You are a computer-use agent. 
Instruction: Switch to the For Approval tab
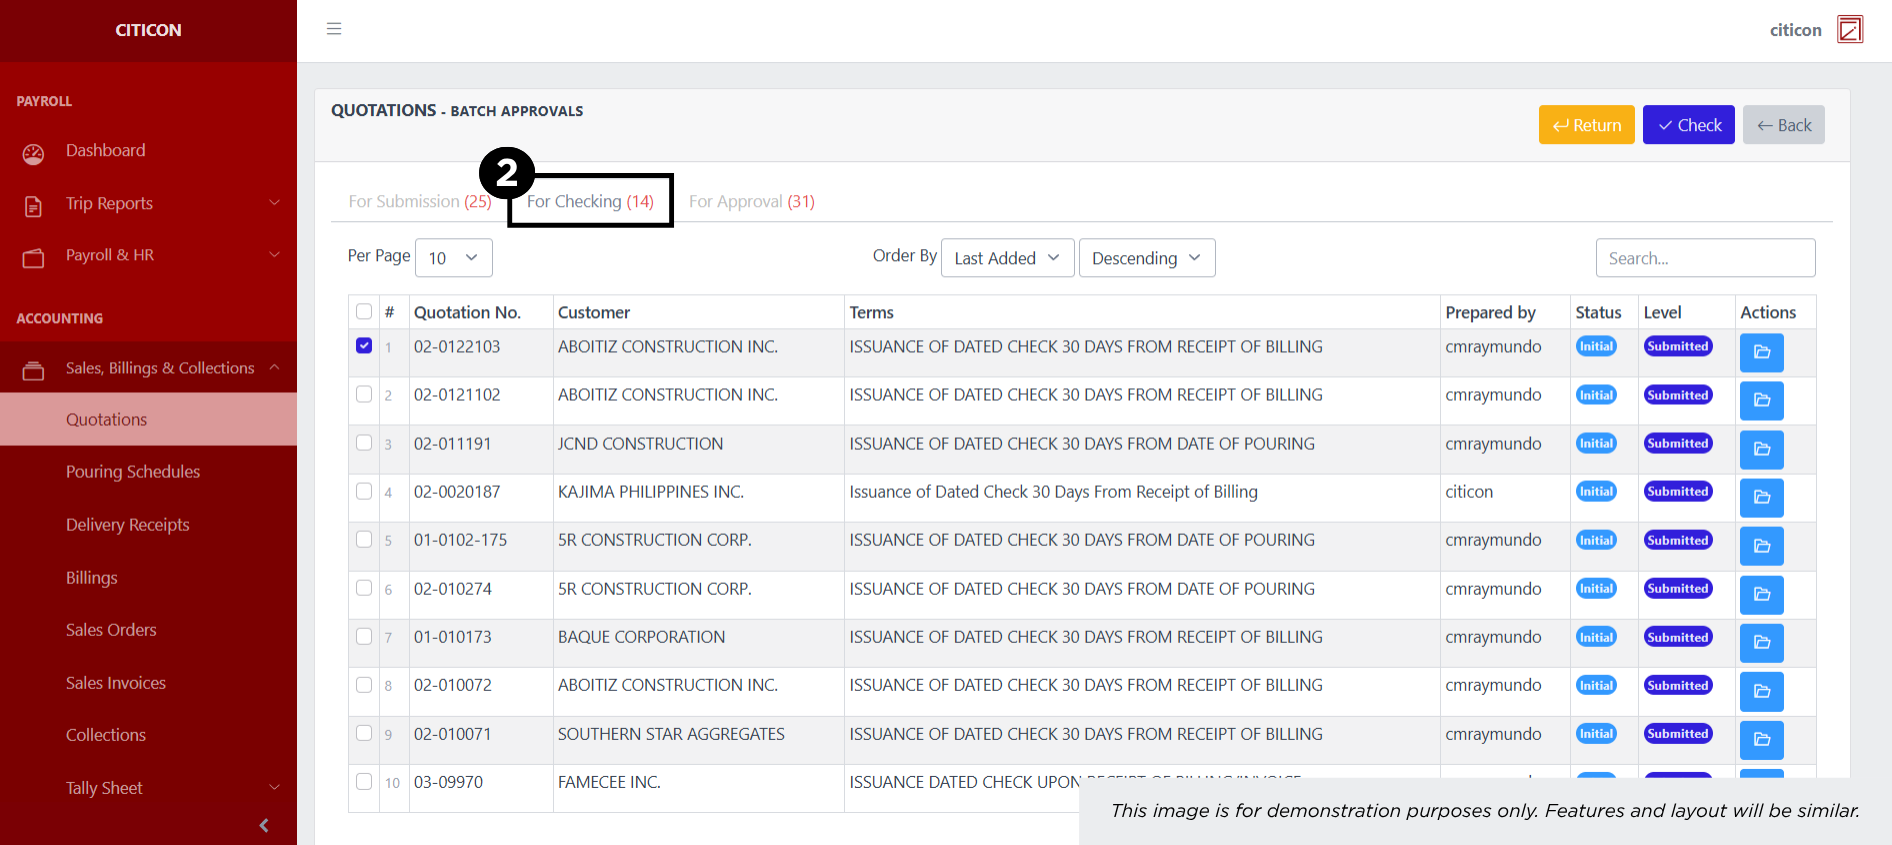[x=751, y=202]
